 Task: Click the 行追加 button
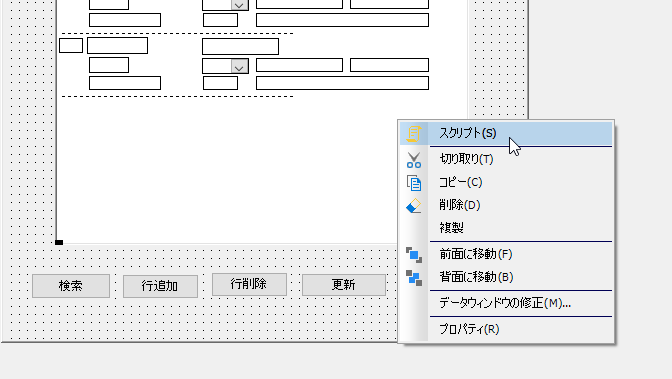[160, 286]
